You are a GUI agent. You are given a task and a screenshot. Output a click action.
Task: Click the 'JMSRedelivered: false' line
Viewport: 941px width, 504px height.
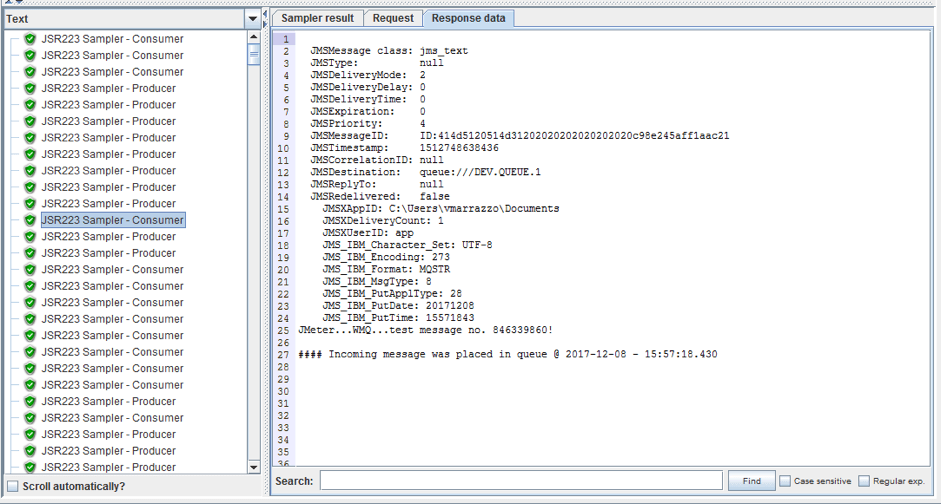click(x=380, y=196)
